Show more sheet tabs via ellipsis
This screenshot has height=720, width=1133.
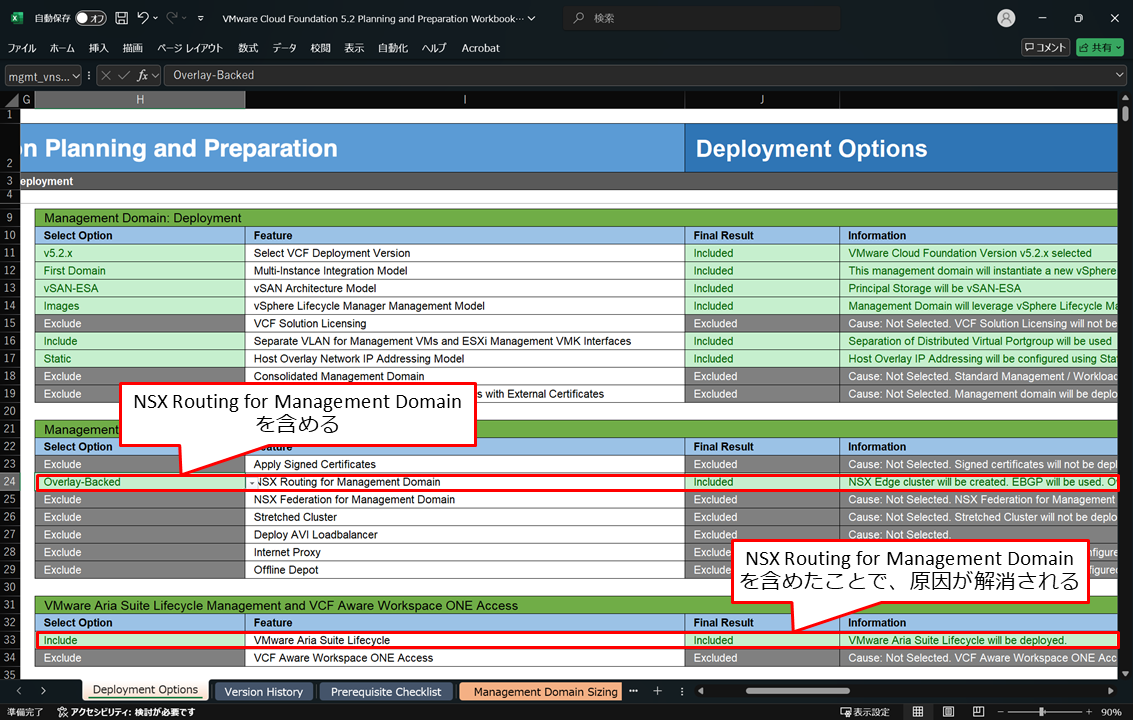[634, 691]
